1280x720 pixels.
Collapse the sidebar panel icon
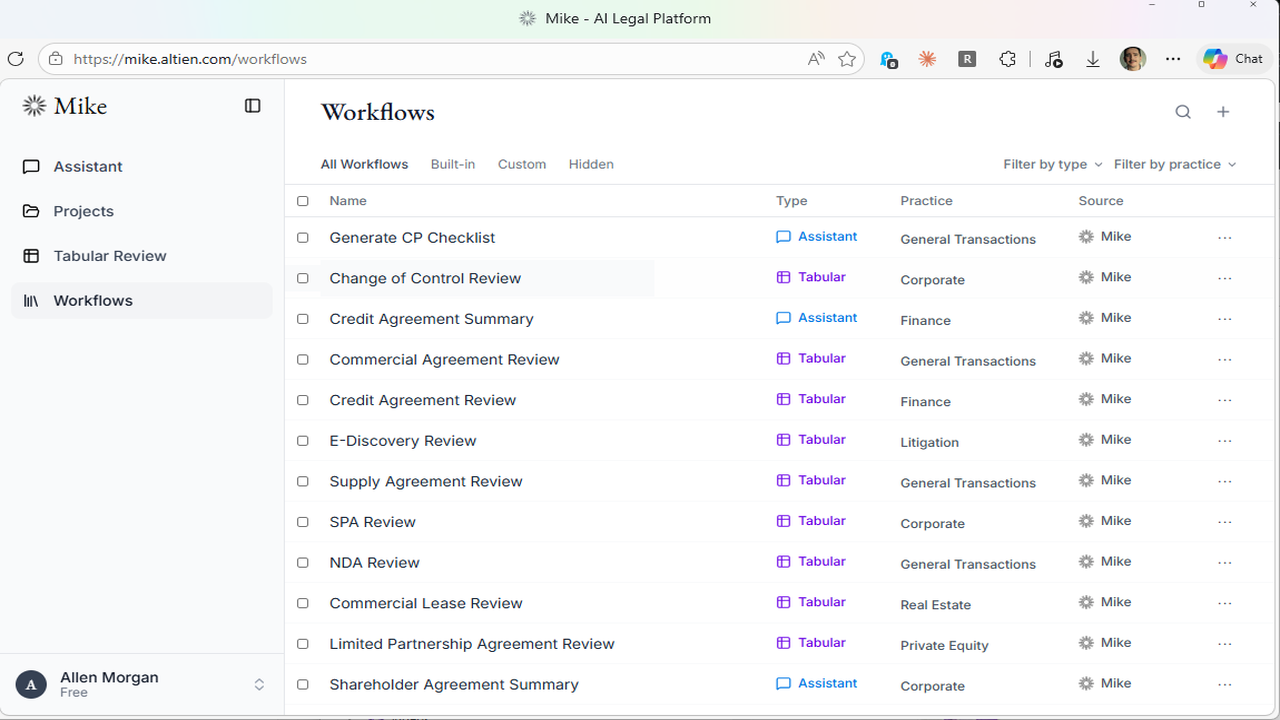[253, 106]
